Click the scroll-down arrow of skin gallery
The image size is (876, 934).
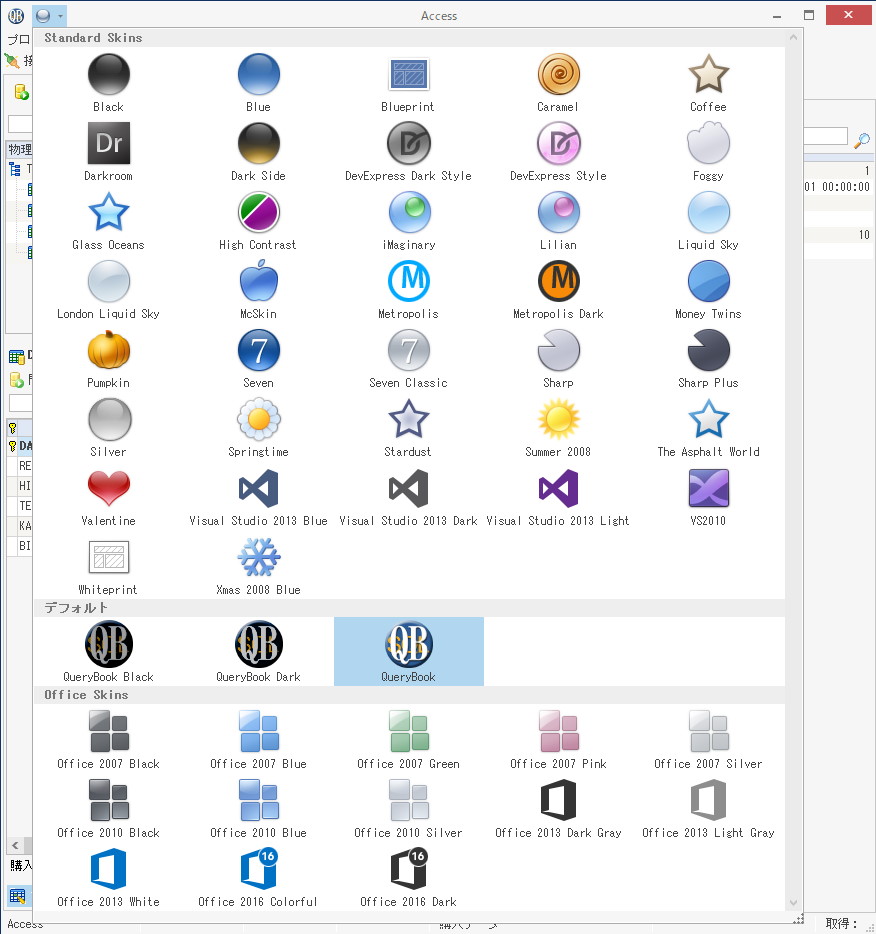click(x=793, y=902)
